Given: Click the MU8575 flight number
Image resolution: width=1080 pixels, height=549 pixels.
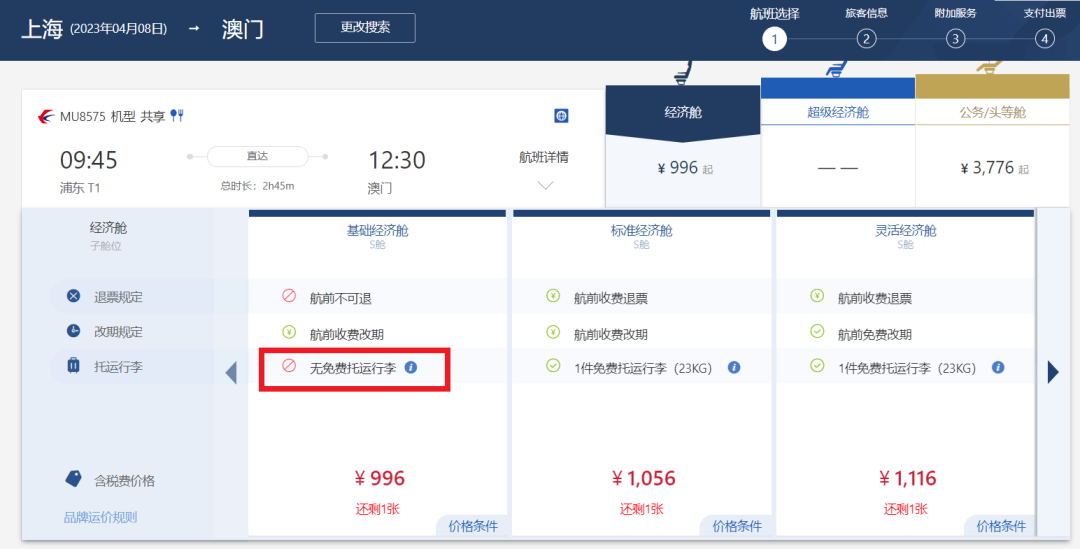Looking at the screenshot, I should coord(83,116).
